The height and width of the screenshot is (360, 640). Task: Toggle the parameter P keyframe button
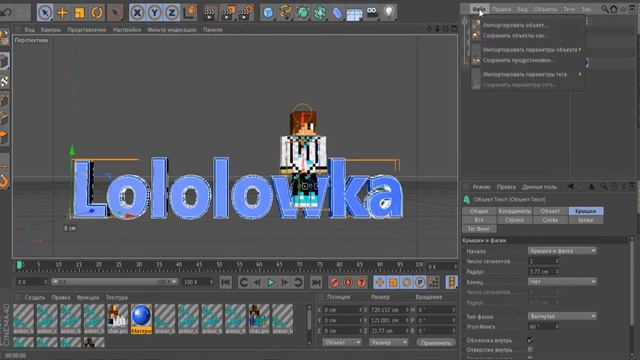tap(420, 282)
